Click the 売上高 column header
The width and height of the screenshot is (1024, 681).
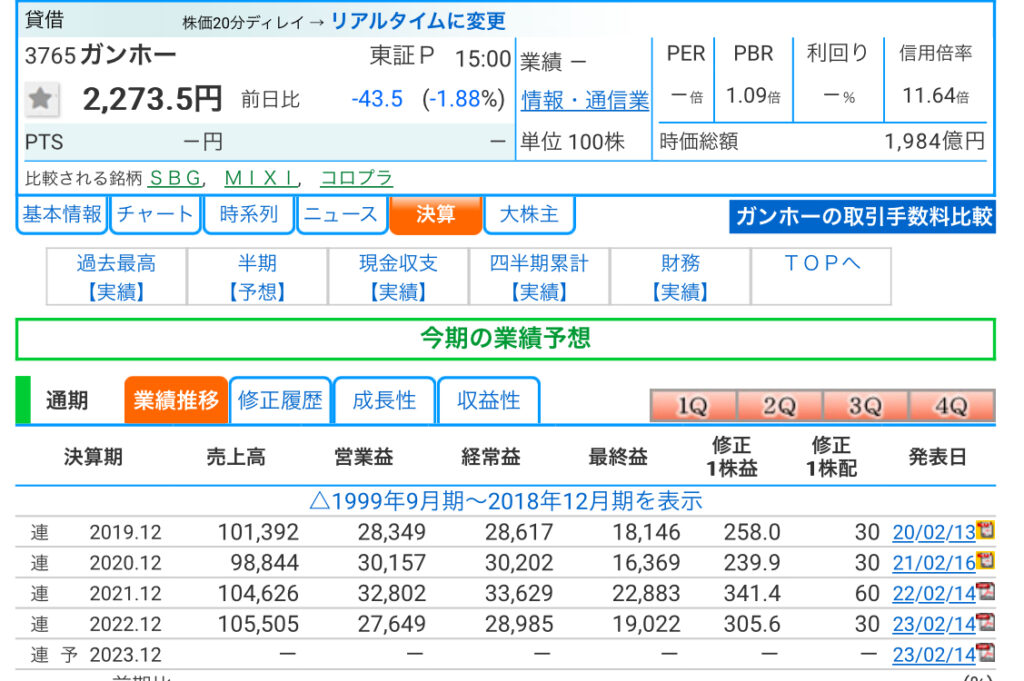[236, 457]
